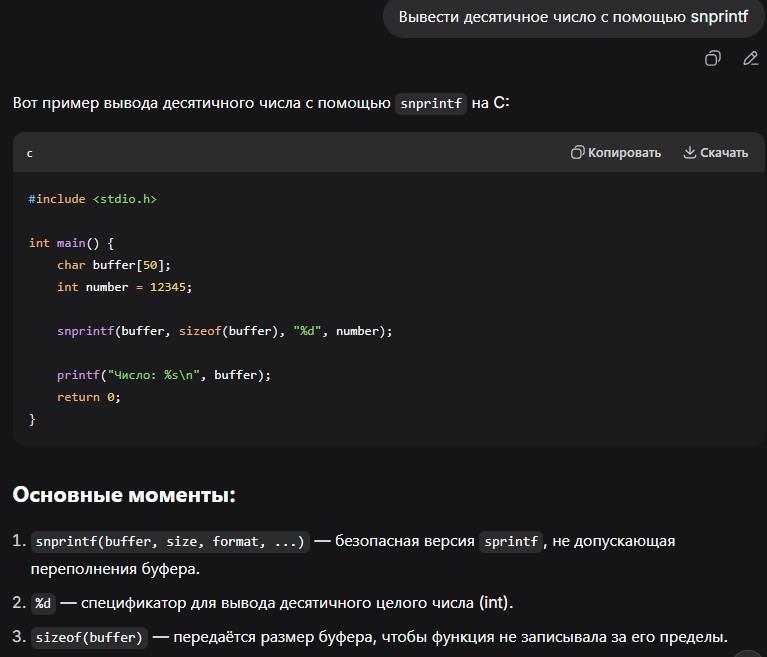Click the snprintf call line in code
Viewport: 767px width, 657px height.
(x=225, y=331)
